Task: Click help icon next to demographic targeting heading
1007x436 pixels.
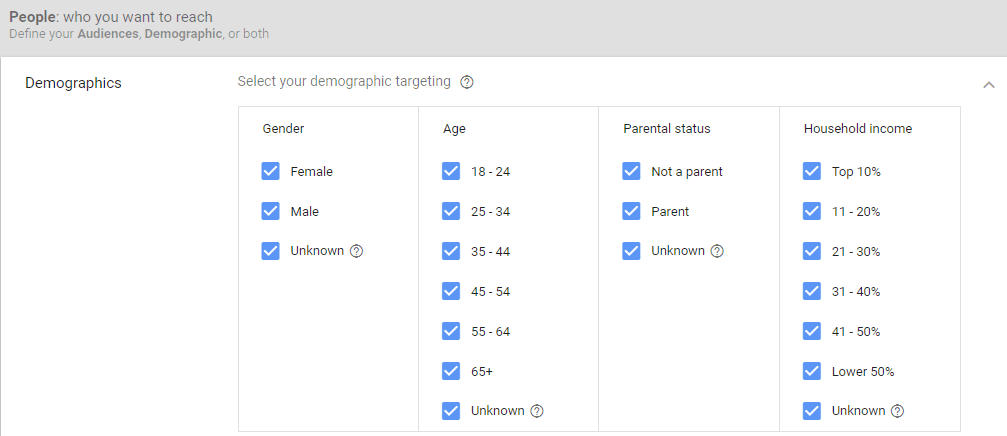Action: (x=467, y=82)
